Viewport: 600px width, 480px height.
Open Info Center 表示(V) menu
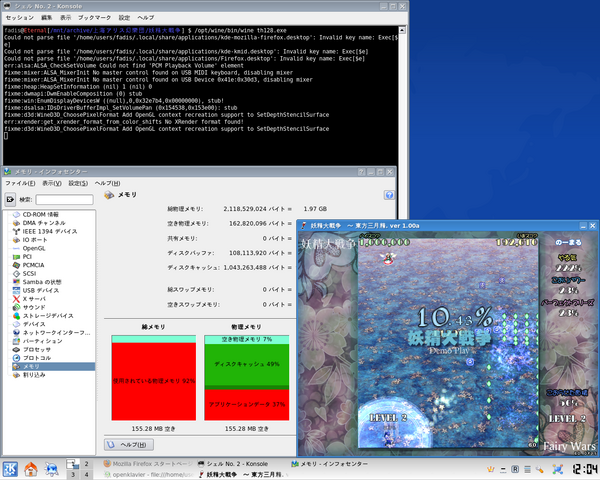coord(52,183)
